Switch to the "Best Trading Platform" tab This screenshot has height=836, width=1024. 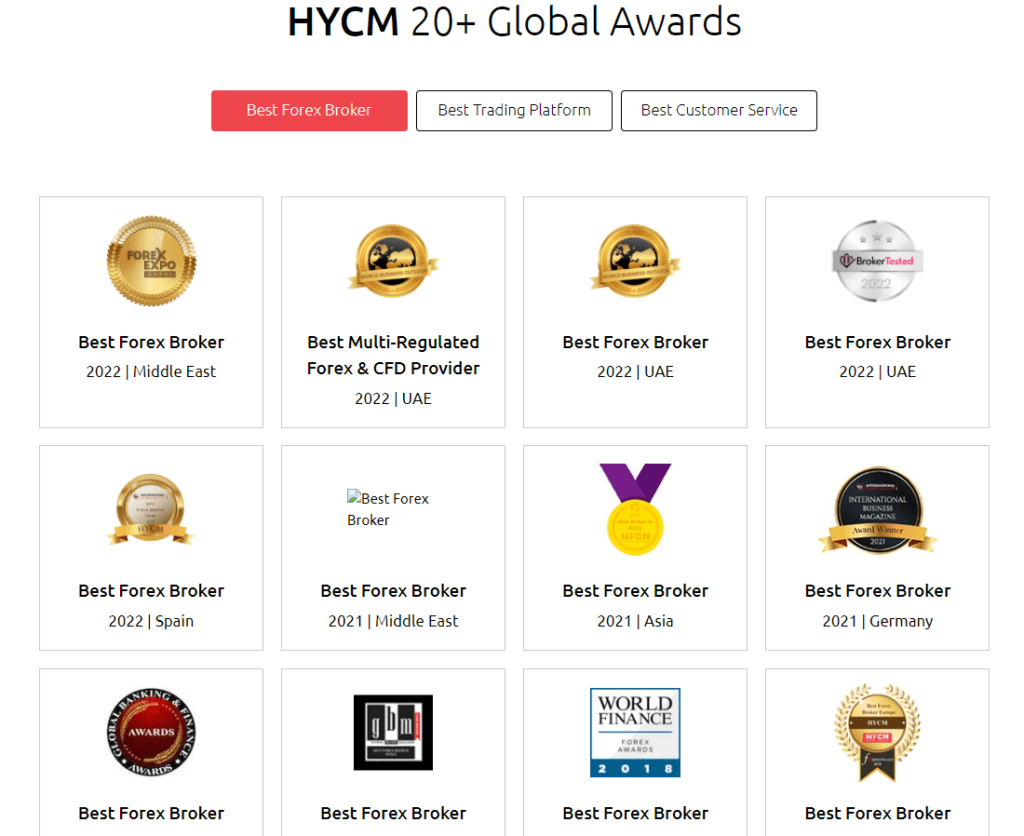click(x=513, y=110)
